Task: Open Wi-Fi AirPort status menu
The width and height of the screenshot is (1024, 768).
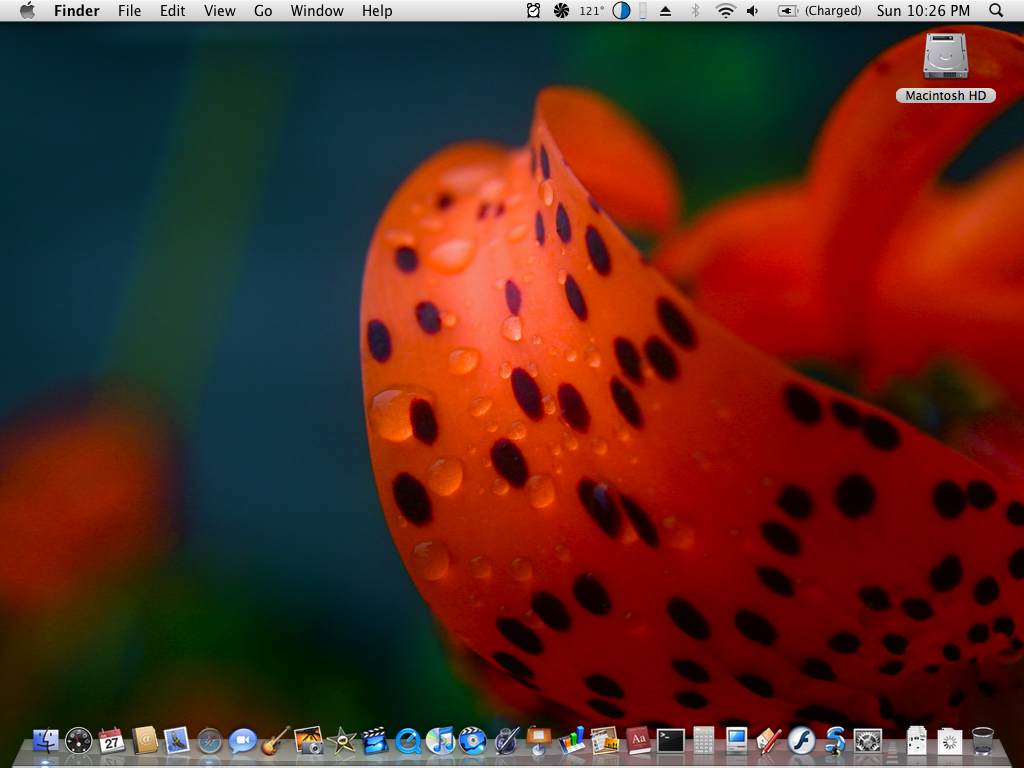Action: click(x=725, y=10)
